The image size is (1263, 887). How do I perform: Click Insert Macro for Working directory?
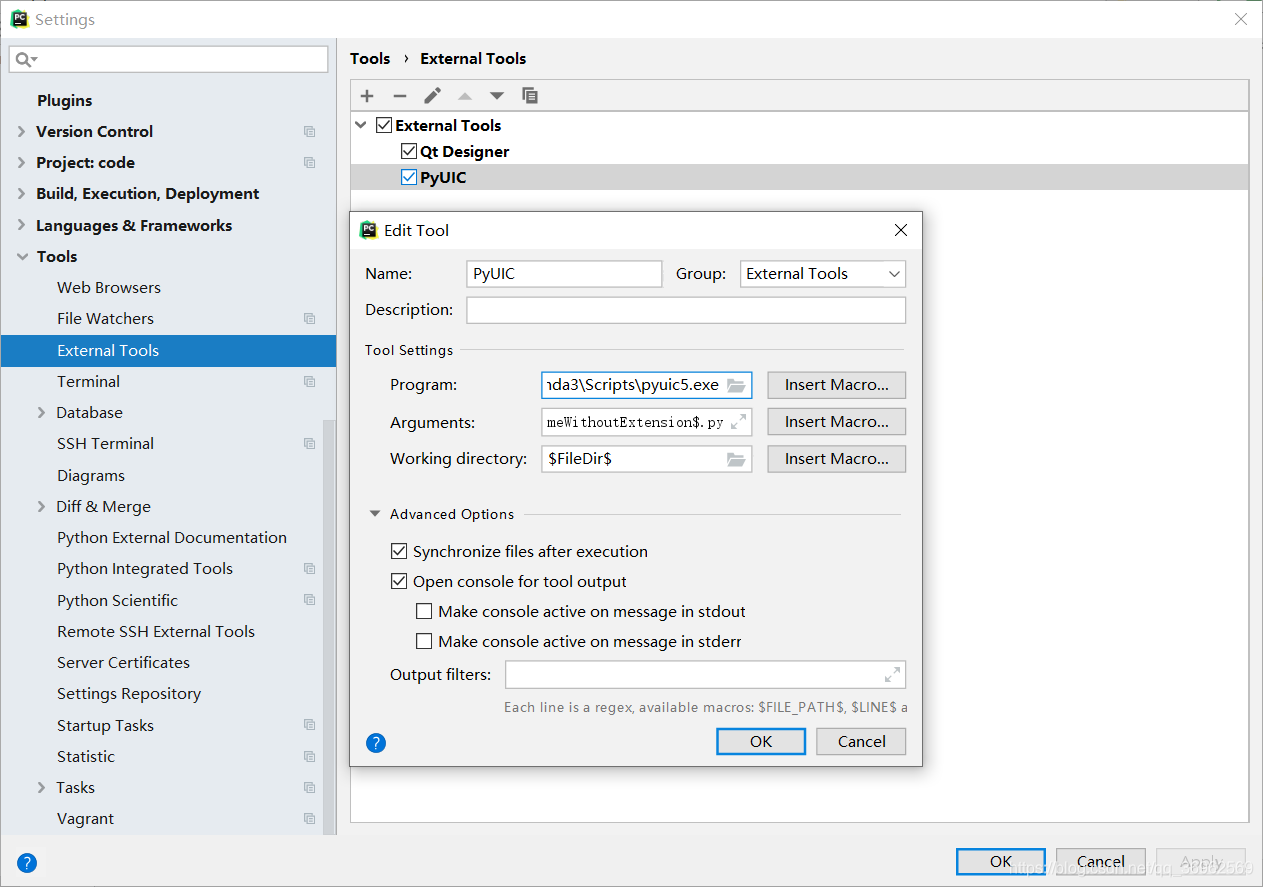pyautogui.click(x=837, y=459)
